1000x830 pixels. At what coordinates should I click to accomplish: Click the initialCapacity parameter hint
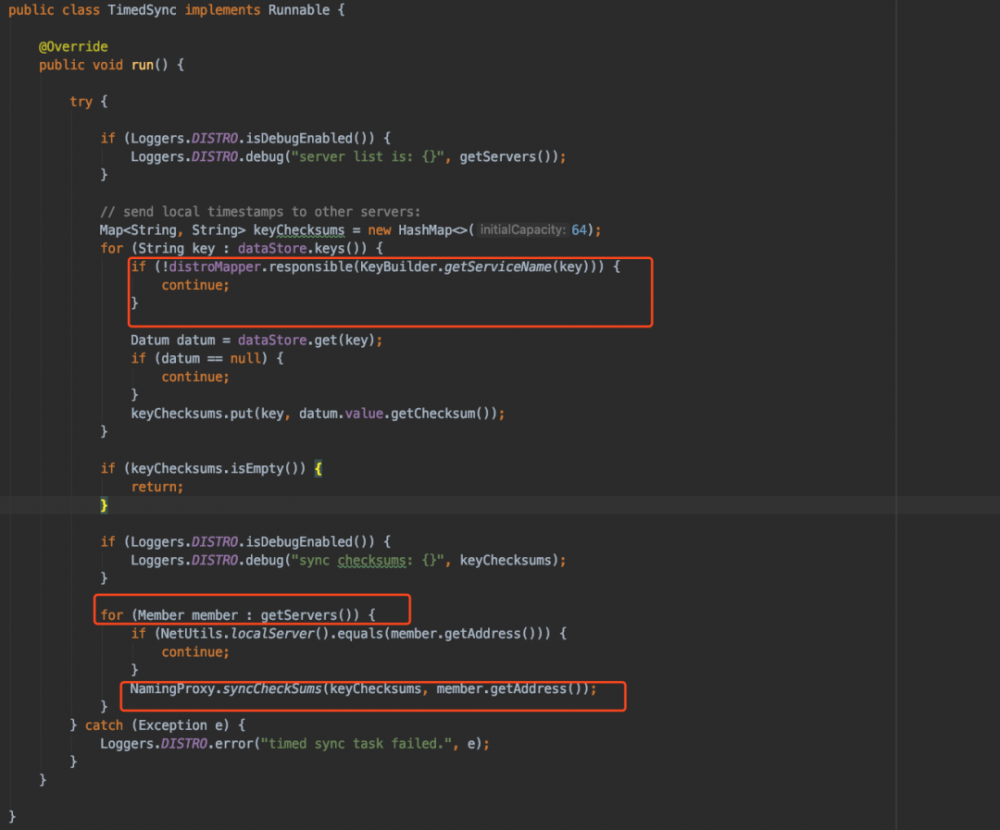tap(522, 230)
